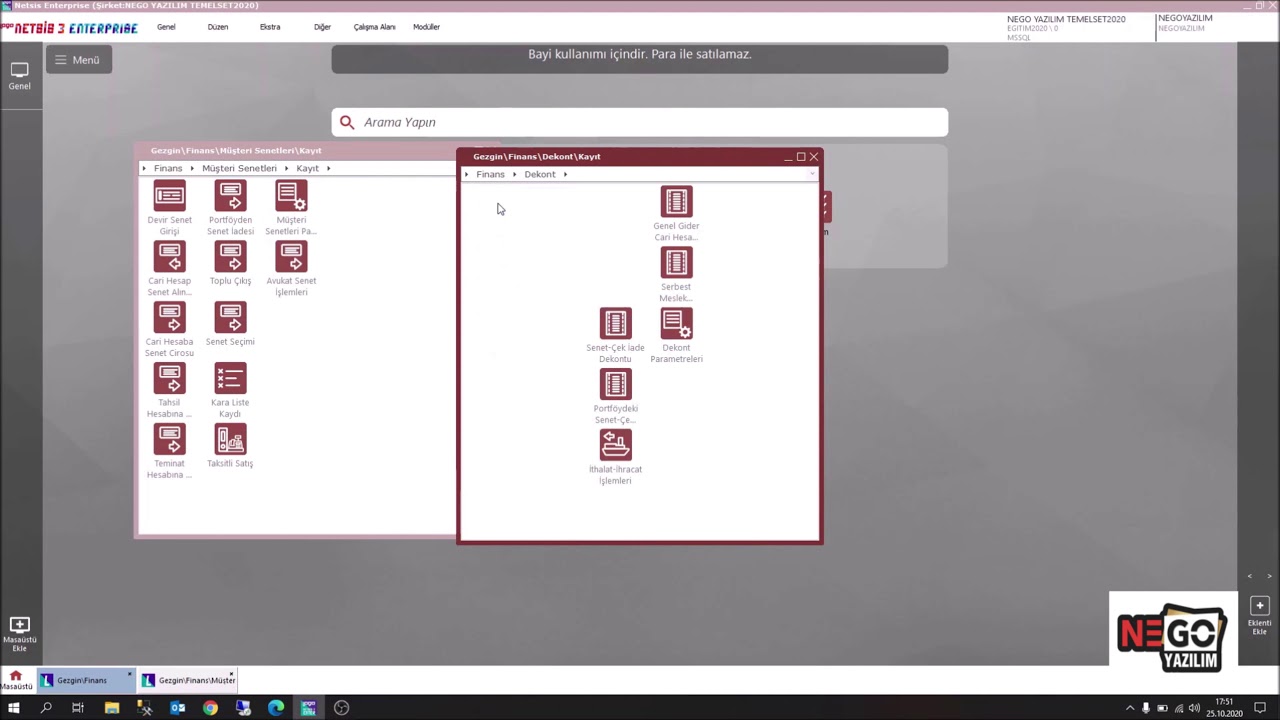The height and width of the screenshot is (720, 1280).
Task: Click Finans breadcrumb in Dekont window
Action: click(490, 174)
